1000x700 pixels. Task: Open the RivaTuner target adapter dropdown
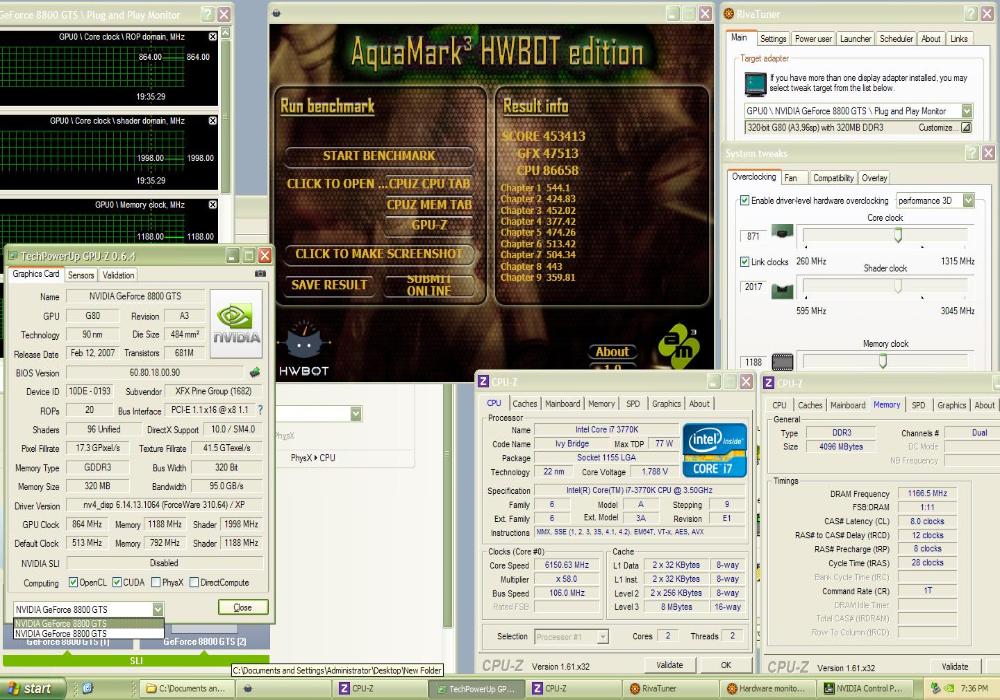pos(967,111)
